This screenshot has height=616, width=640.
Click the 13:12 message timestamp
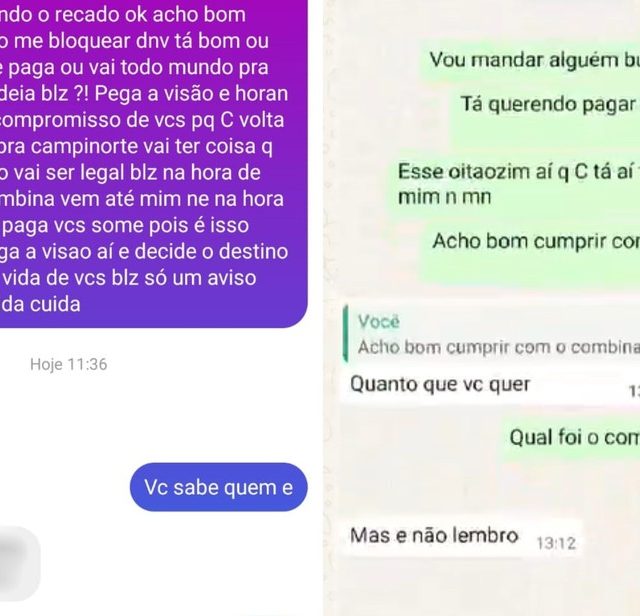(556, 543)
